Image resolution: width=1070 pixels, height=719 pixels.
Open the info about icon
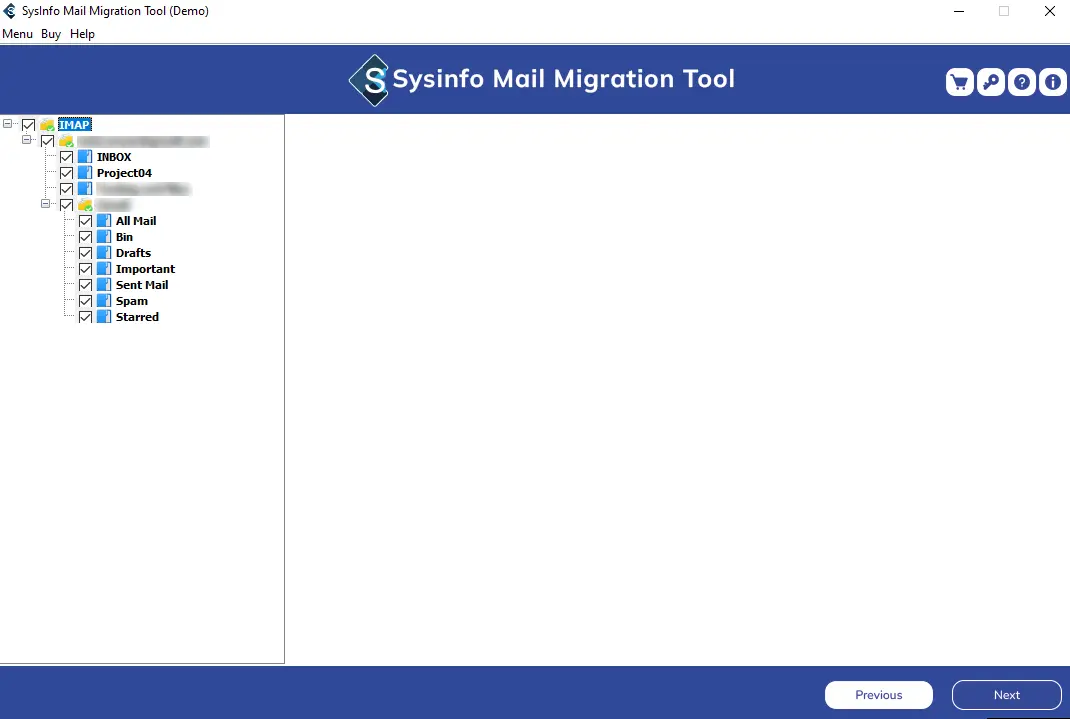tap(1053, 83)
